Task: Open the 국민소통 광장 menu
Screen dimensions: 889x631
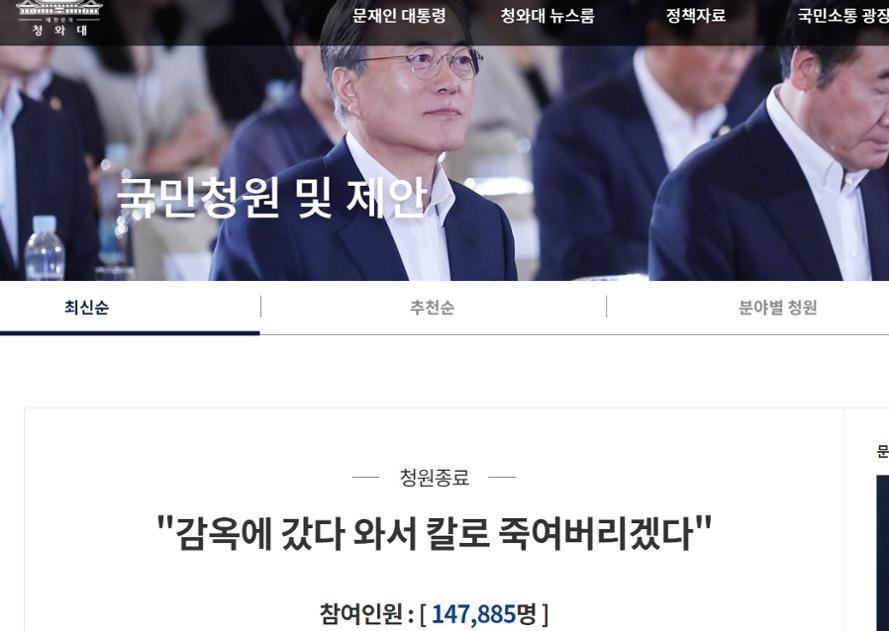Action: [843, 15]
